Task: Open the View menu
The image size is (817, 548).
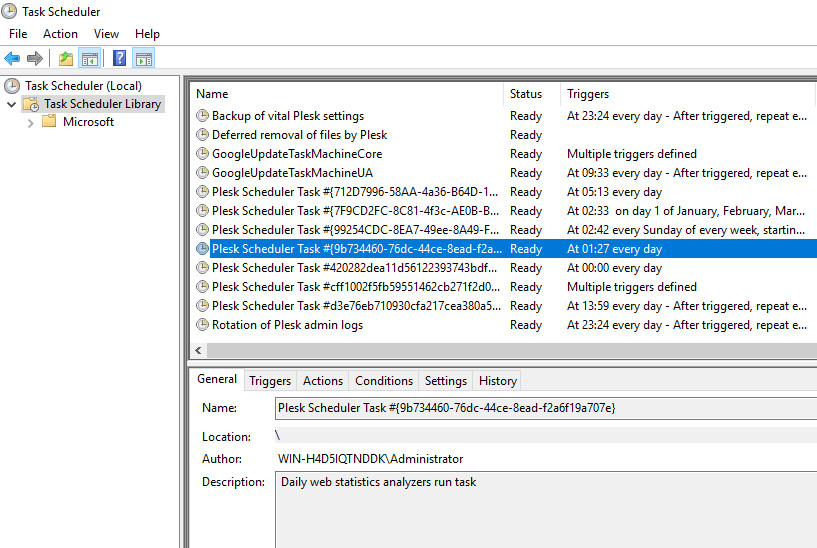Action: click(x=106, y=34)
